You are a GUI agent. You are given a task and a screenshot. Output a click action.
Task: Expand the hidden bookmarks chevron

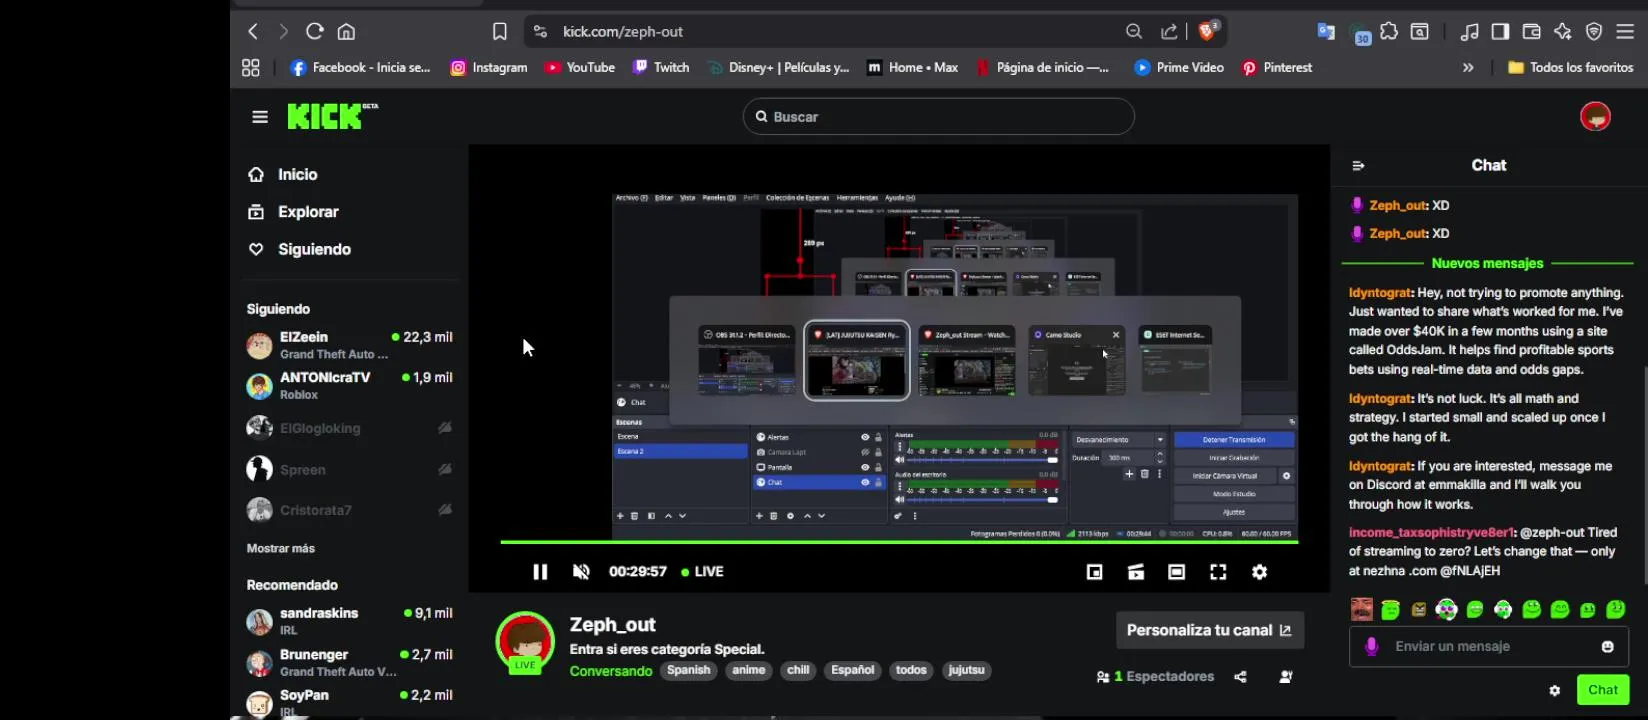(1468, 68)
